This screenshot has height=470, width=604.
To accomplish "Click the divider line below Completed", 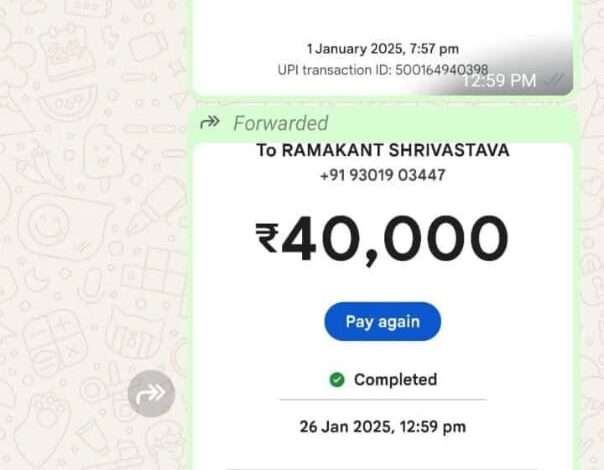I will tap(383, 400).
